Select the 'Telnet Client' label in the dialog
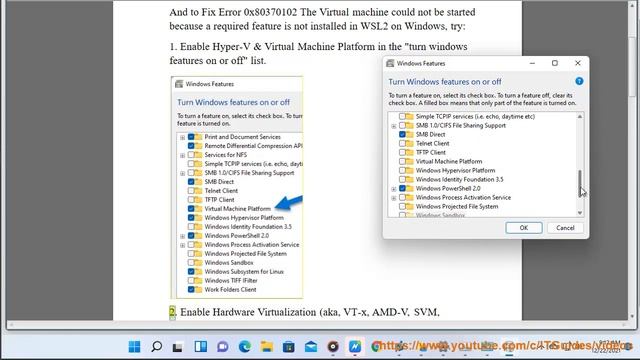The image size is (640, 360). pyautogui.click(x=432, y=143)
